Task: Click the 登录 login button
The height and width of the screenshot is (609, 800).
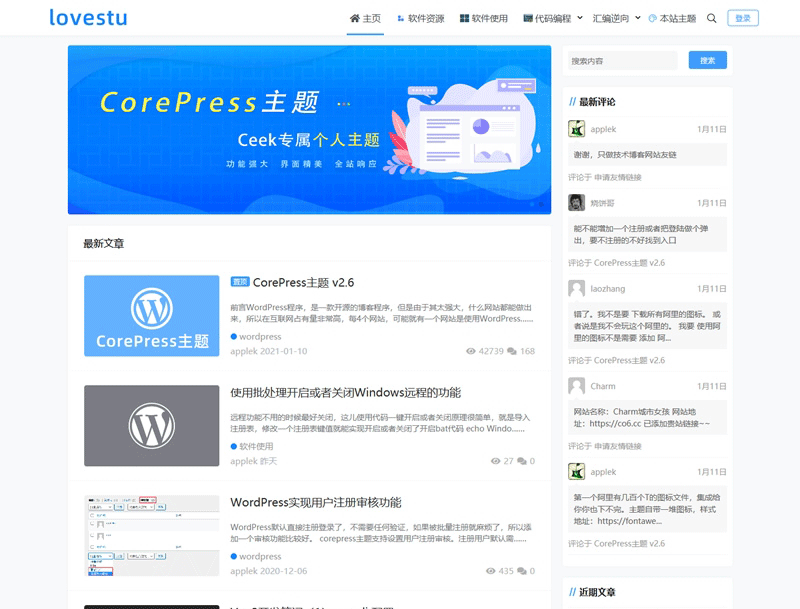Action: click(x=743, y=18)
